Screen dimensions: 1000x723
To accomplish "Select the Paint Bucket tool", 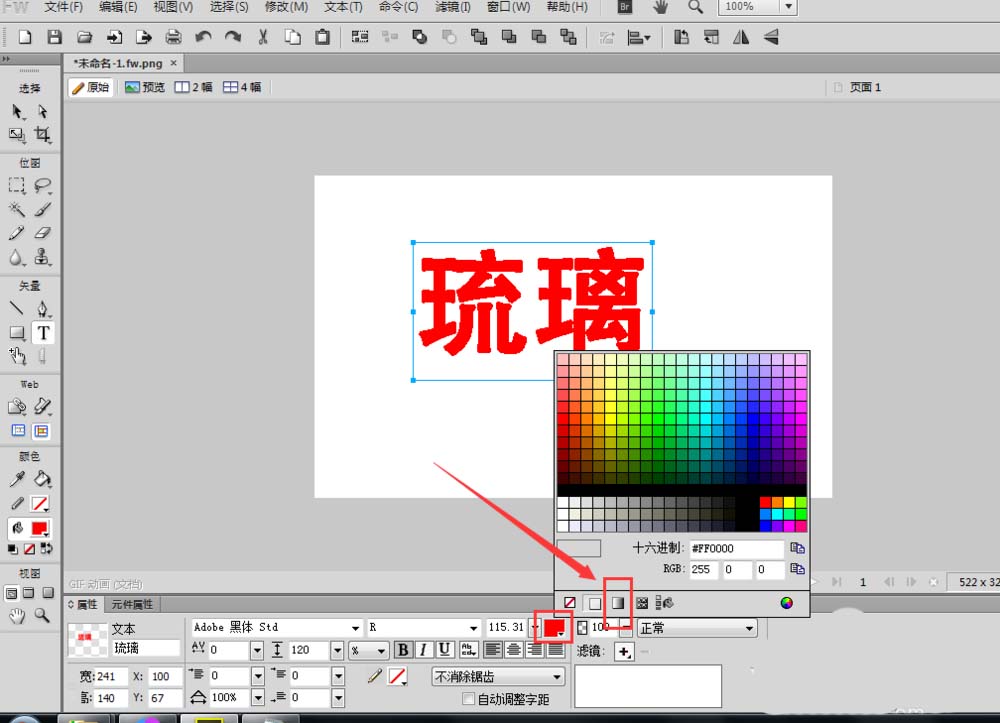I will (40, 478).
